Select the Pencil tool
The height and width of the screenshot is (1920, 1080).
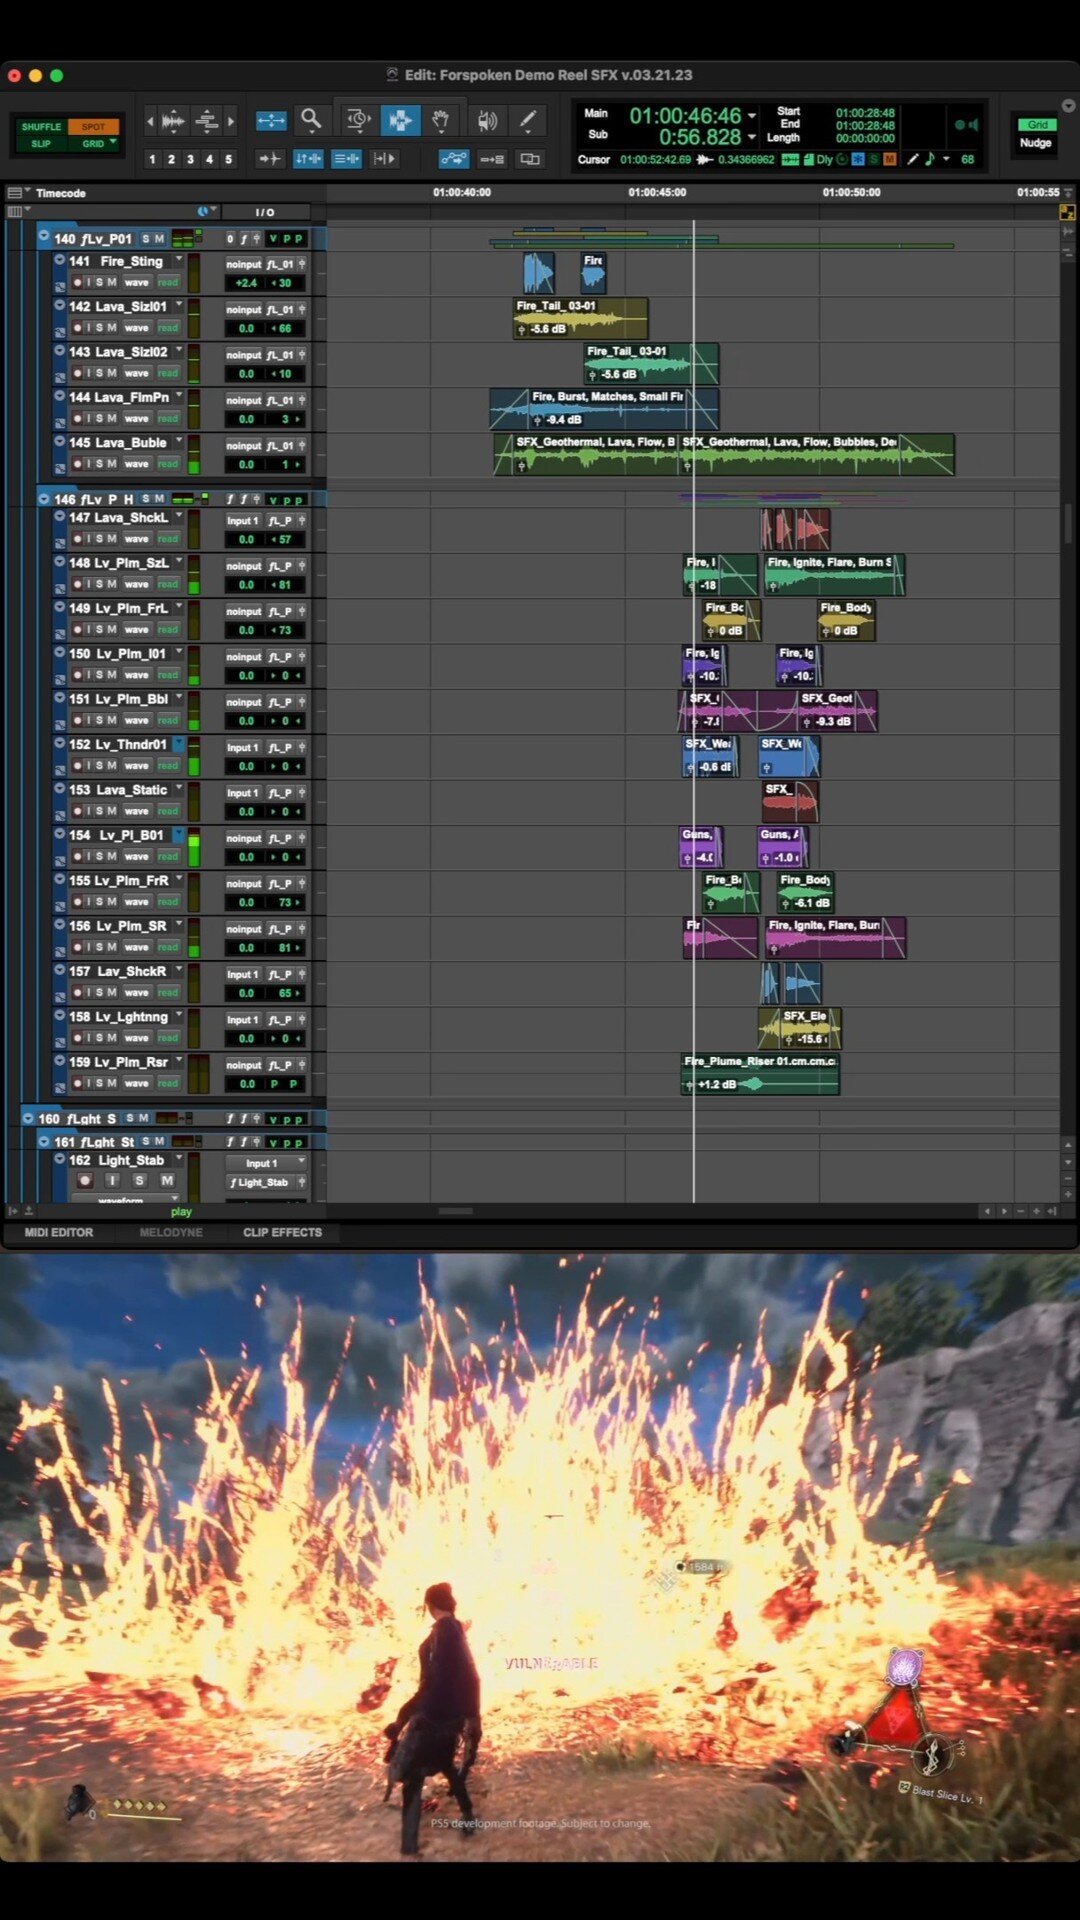[528, 121]
